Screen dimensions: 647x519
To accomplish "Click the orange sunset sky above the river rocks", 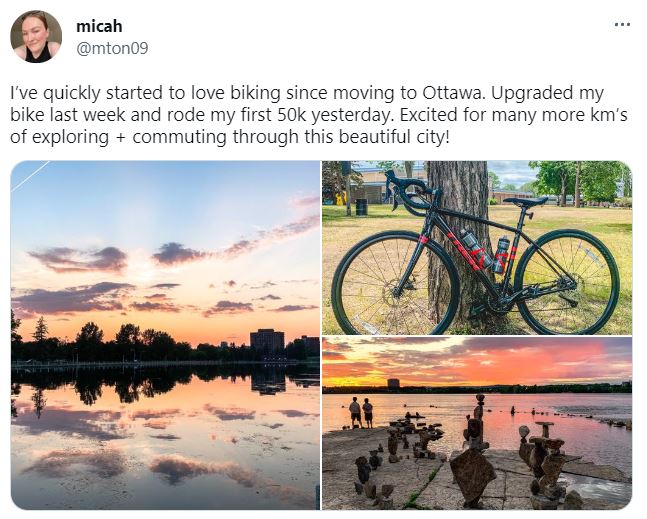I will (520, 362).
